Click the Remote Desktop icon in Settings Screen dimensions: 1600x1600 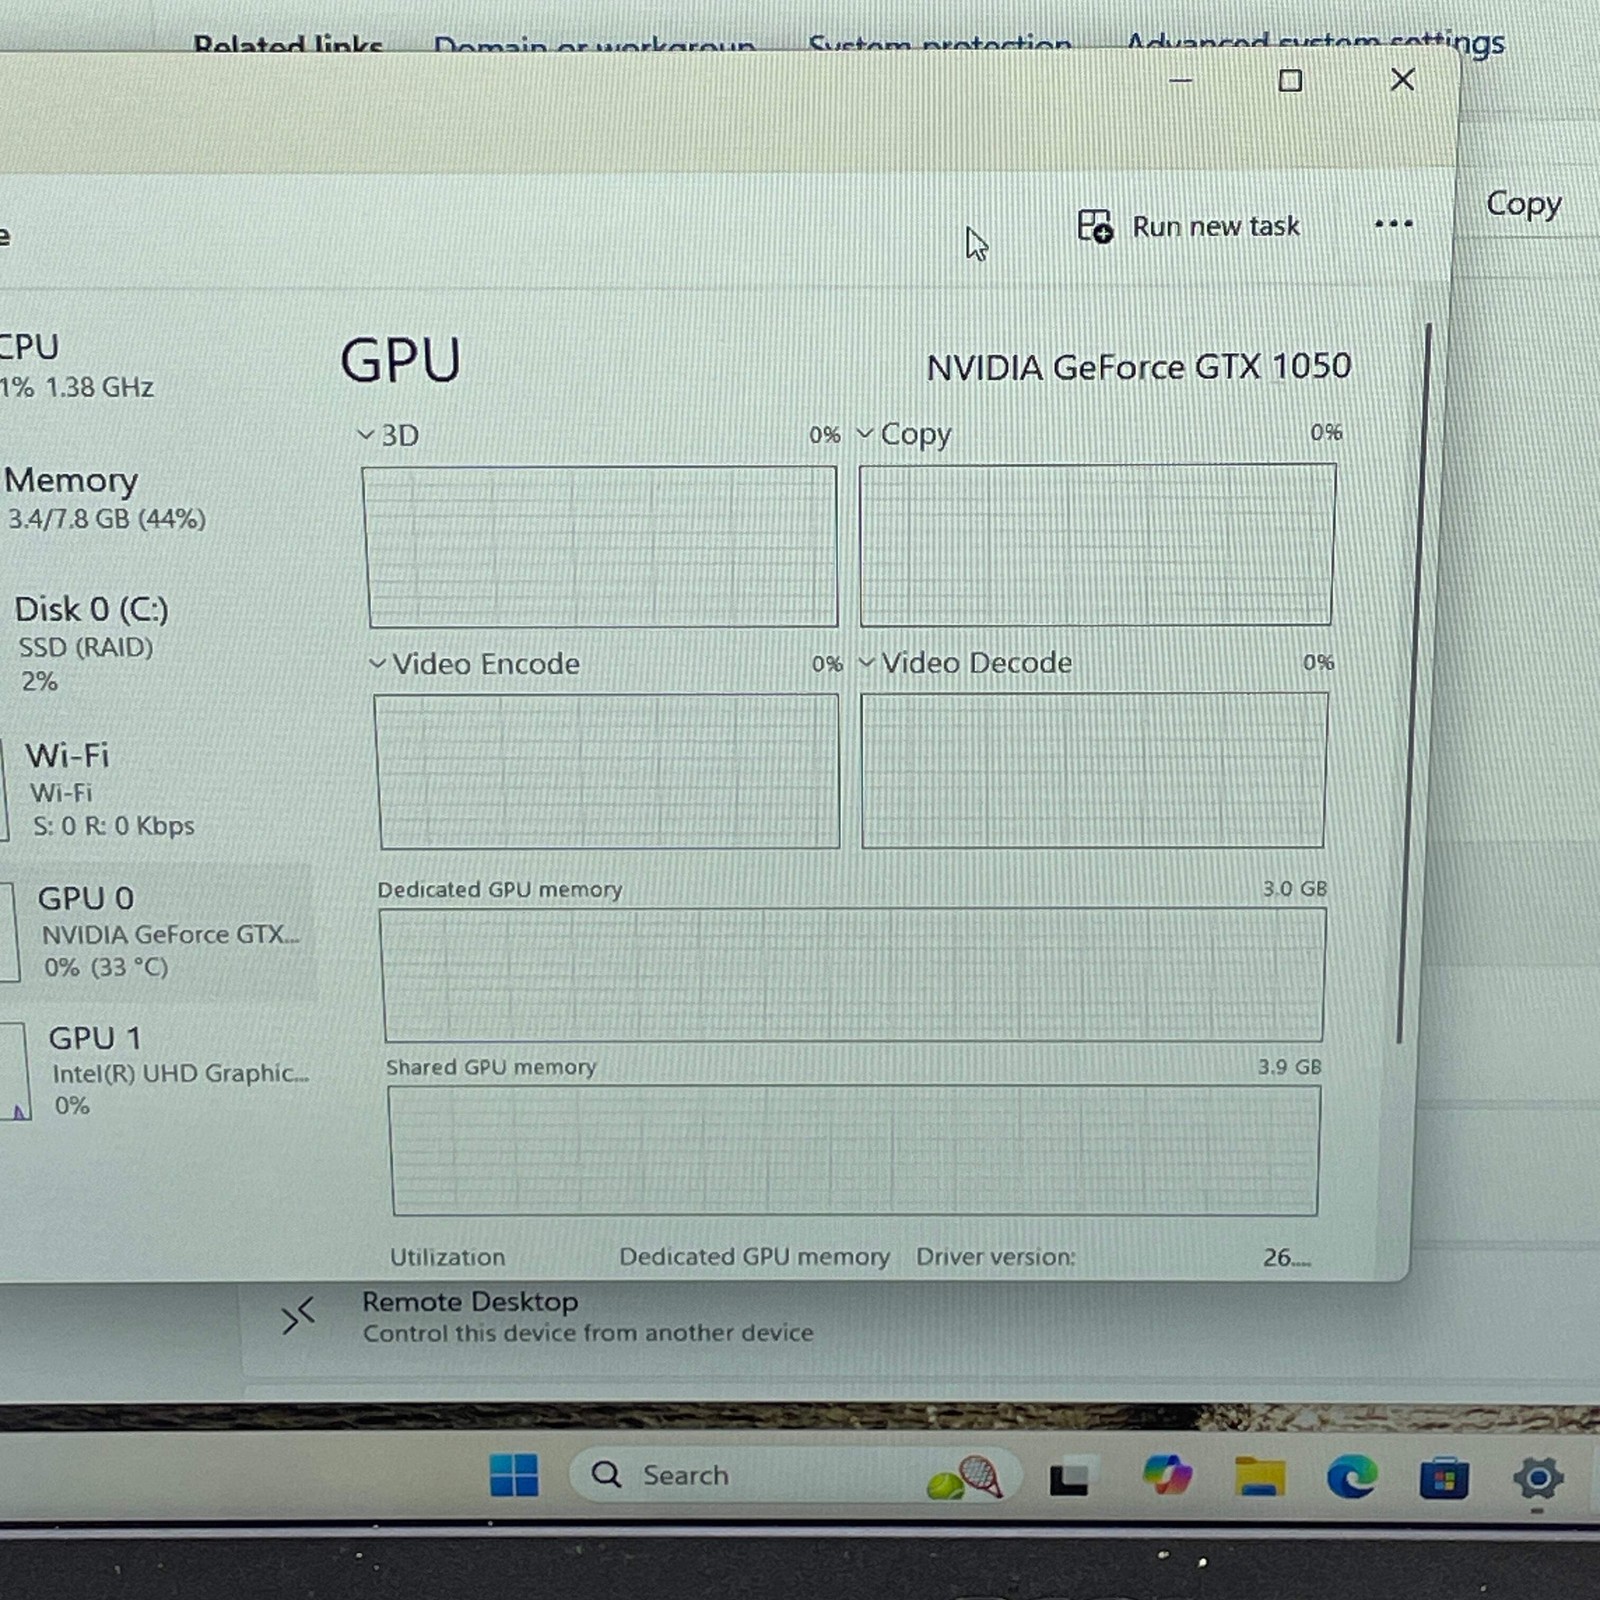tap(298, 1317)
